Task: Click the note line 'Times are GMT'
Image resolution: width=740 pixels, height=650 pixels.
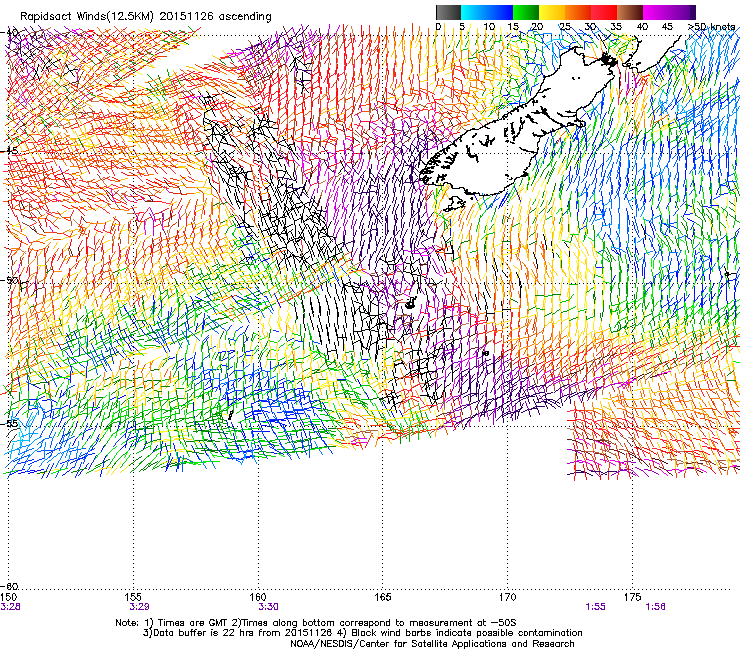Action: point(192,623)
